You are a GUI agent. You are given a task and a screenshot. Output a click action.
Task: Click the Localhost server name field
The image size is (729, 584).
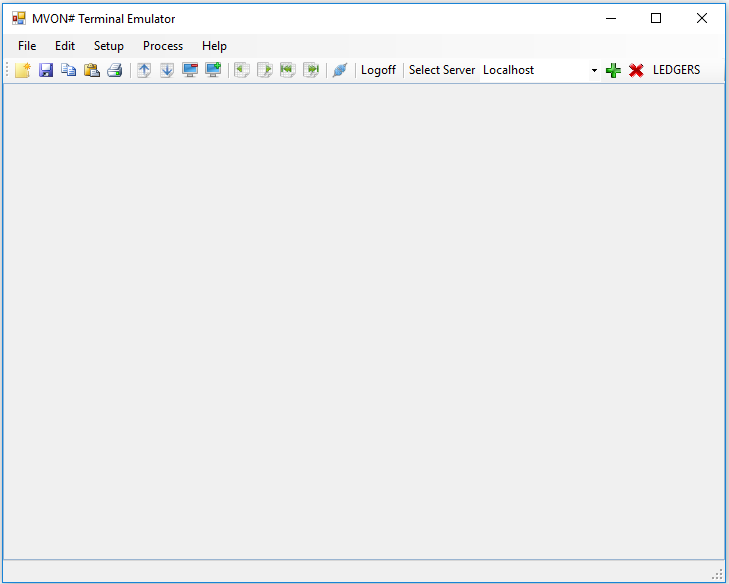click(x=535, y=70)
